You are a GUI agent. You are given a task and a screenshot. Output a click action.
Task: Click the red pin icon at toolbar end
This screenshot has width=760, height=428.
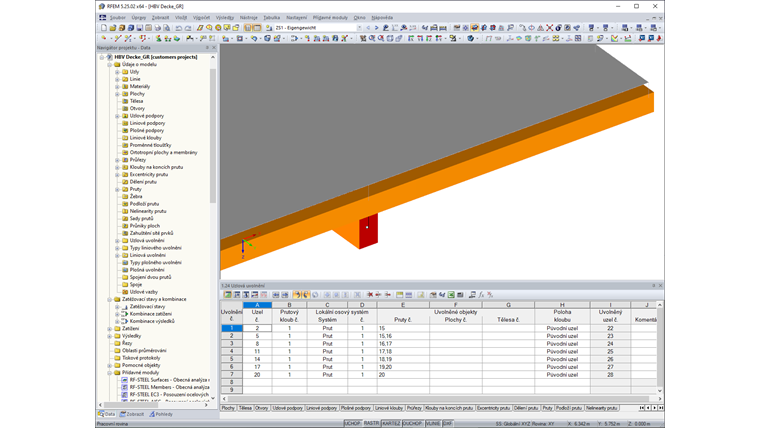(x=659, y=38)
